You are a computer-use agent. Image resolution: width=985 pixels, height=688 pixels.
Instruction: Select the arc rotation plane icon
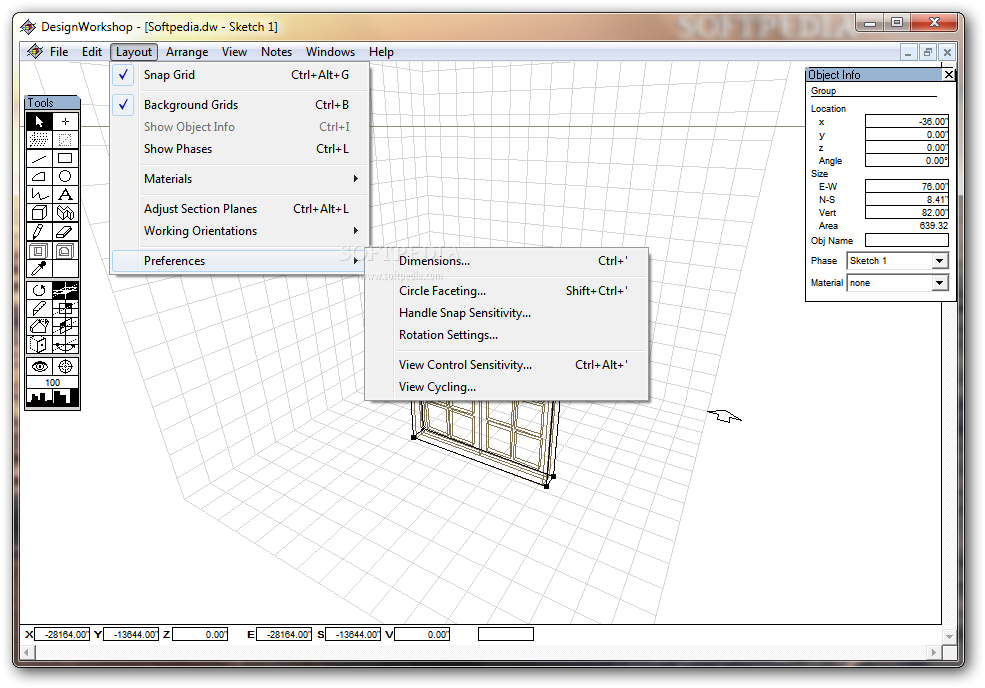click(65, 344)
